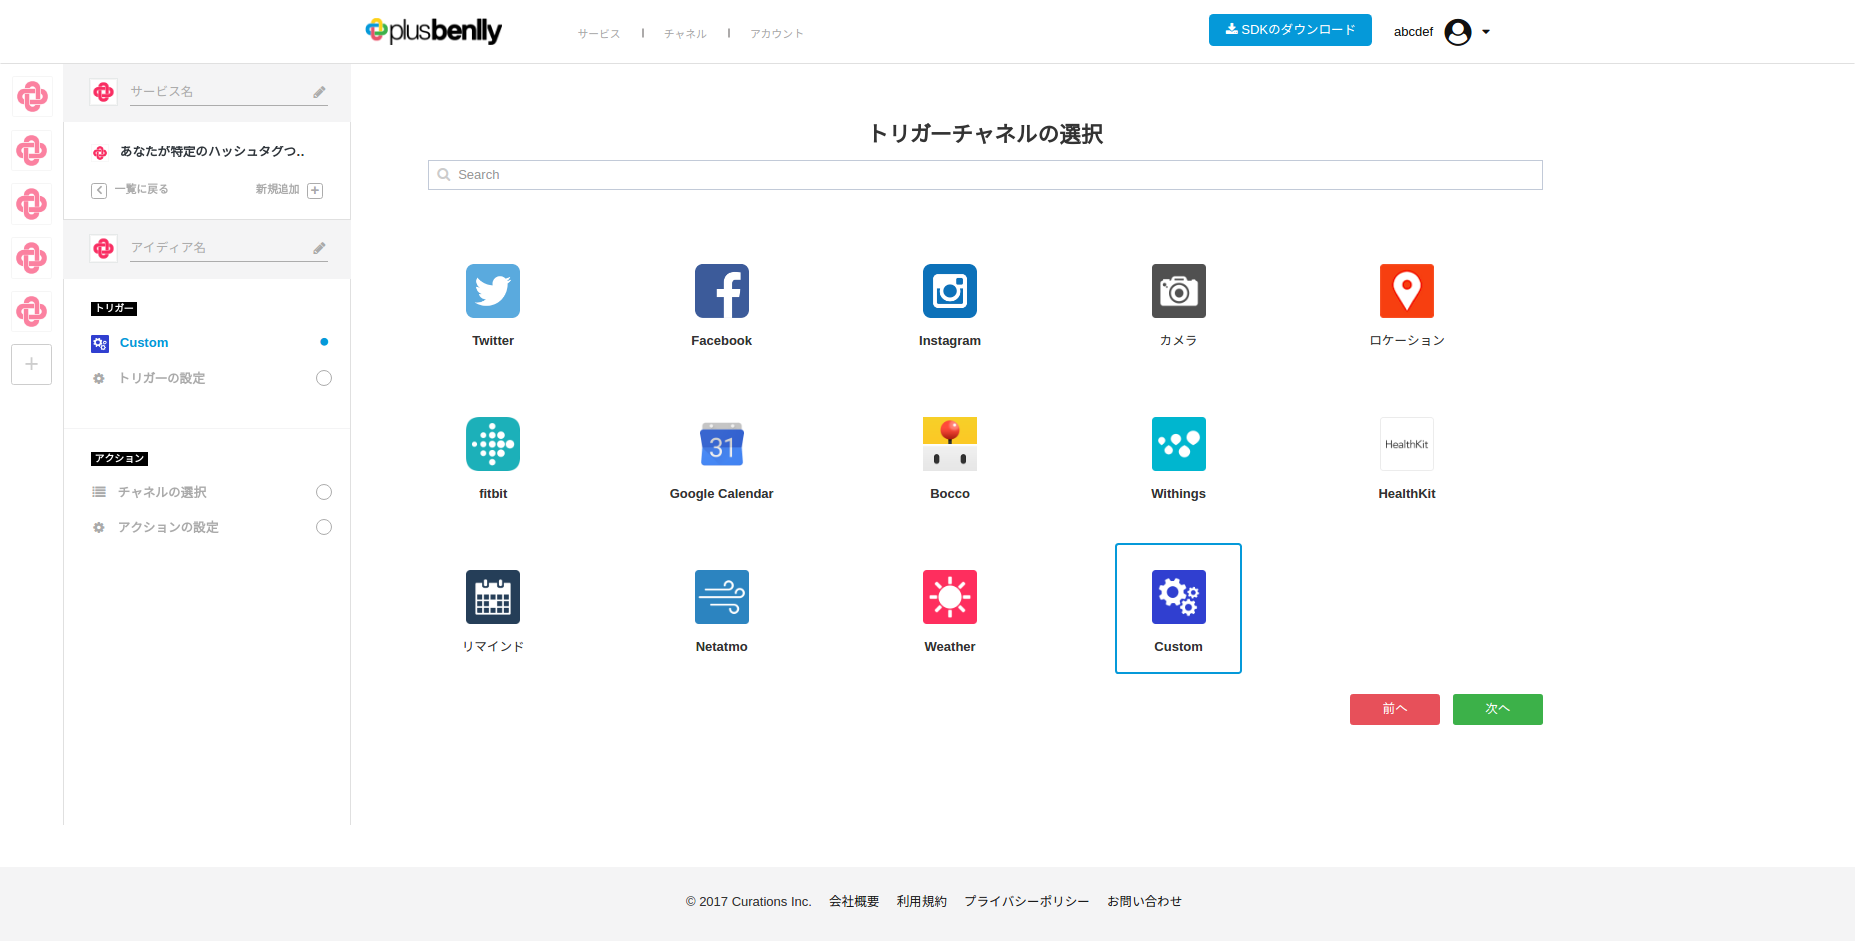Click the plusbenlly logo

(434, 31)
